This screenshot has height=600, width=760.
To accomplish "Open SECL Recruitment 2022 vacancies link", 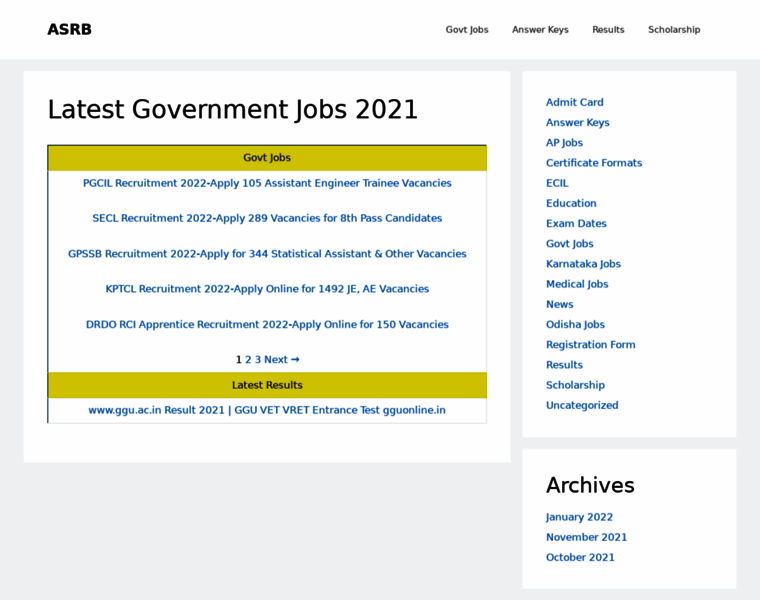I will pyautogui.click(x=267, y=218).
